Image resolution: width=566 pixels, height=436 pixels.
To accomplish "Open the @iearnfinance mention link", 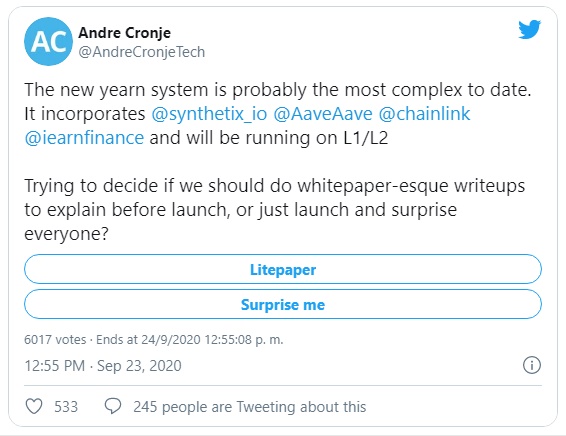I will coord(84,138).
